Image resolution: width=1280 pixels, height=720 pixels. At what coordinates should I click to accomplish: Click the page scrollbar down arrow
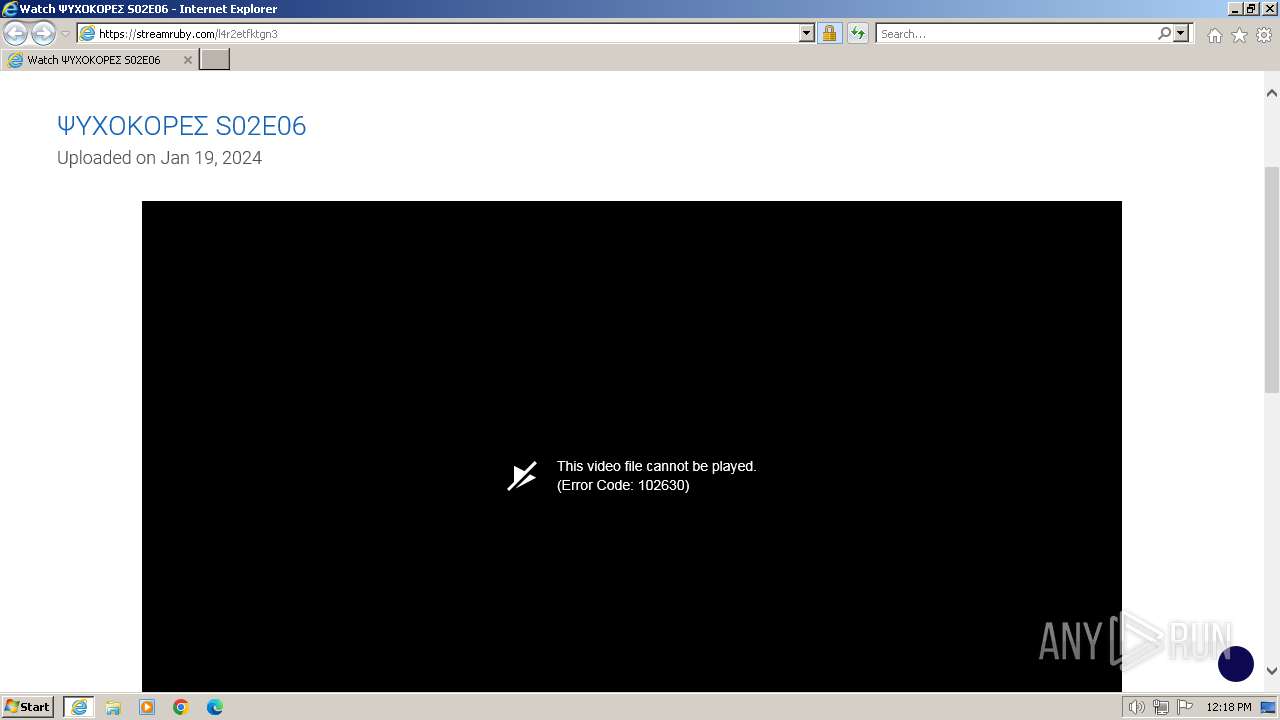(1272, 671)
